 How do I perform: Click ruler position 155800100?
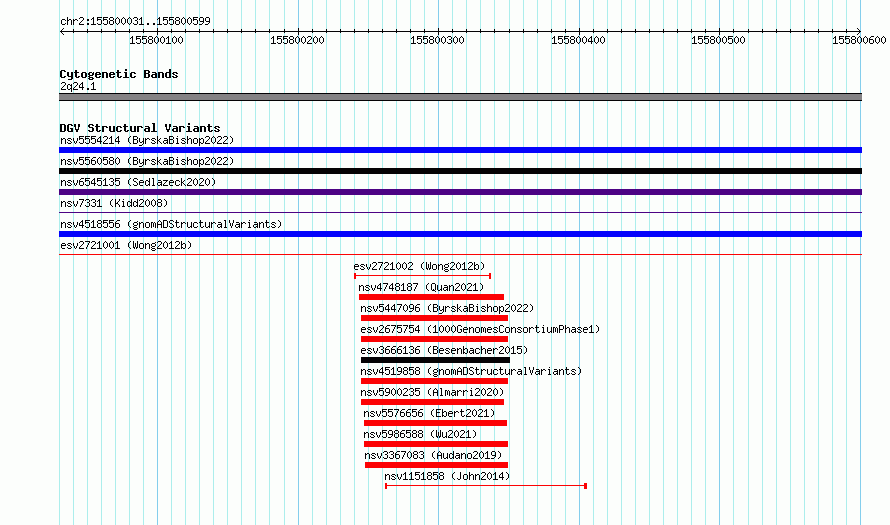[x=156, y=40]
